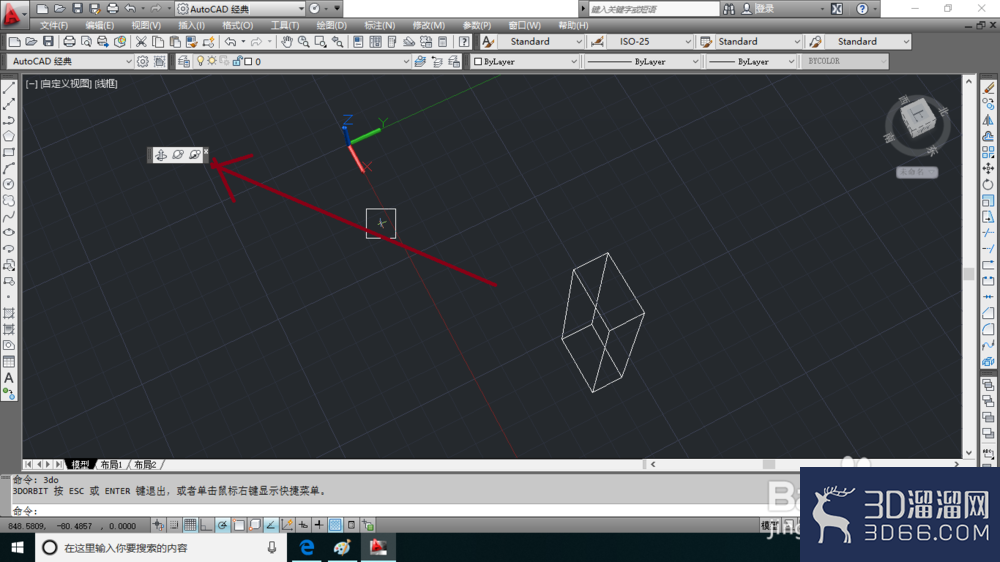Open the 绘图(D) menu
1000x562 pixels.
point(332,26)
